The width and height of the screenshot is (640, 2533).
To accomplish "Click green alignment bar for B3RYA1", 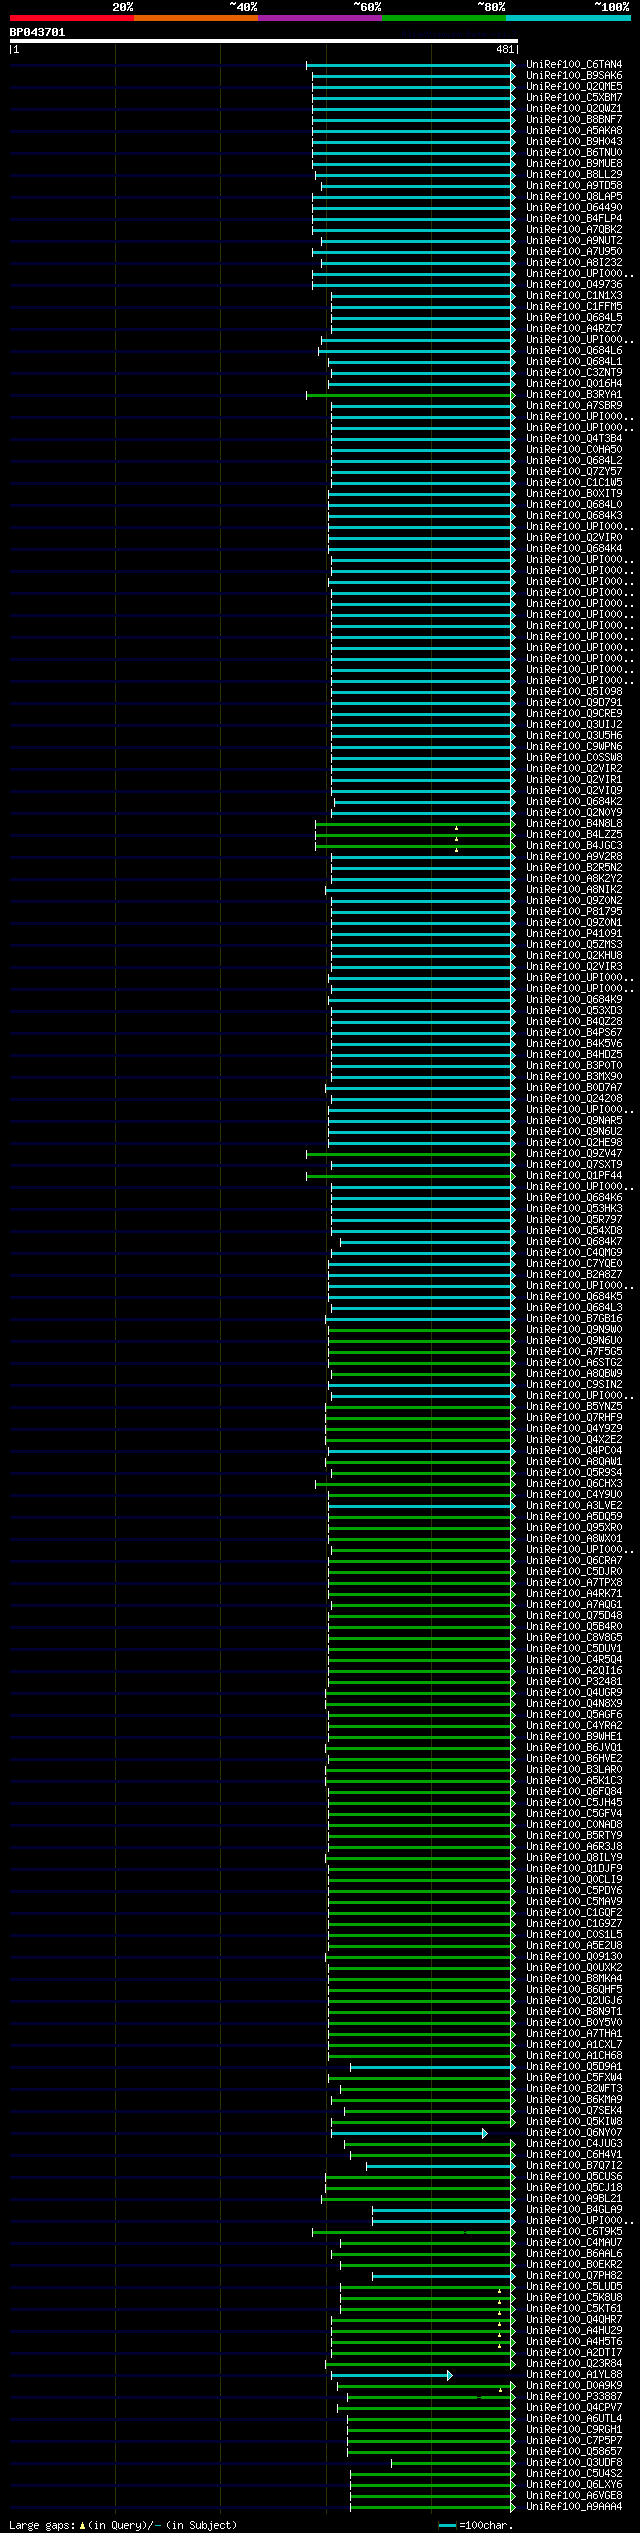I will coord(410,395).
